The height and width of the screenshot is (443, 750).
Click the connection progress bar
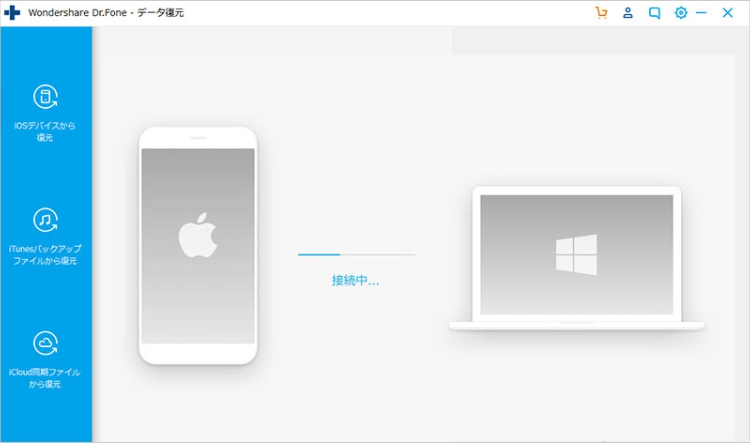[x=356, y=255]
